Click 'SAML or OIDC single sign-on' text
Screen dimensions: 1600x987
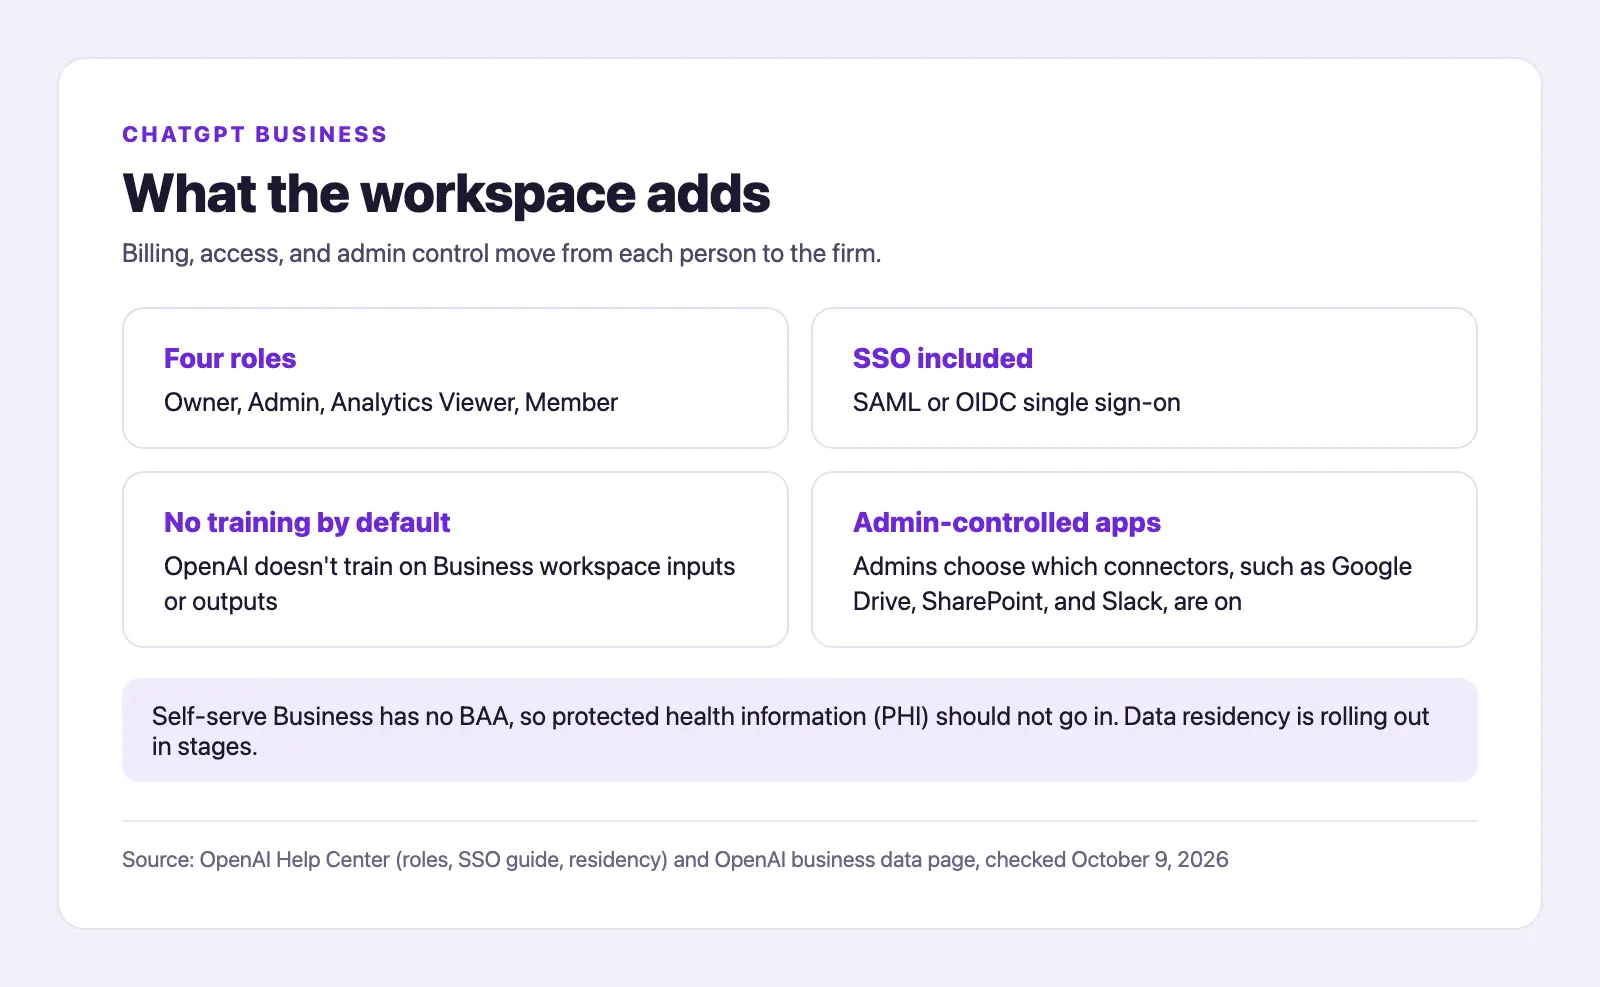(1016, 402)
